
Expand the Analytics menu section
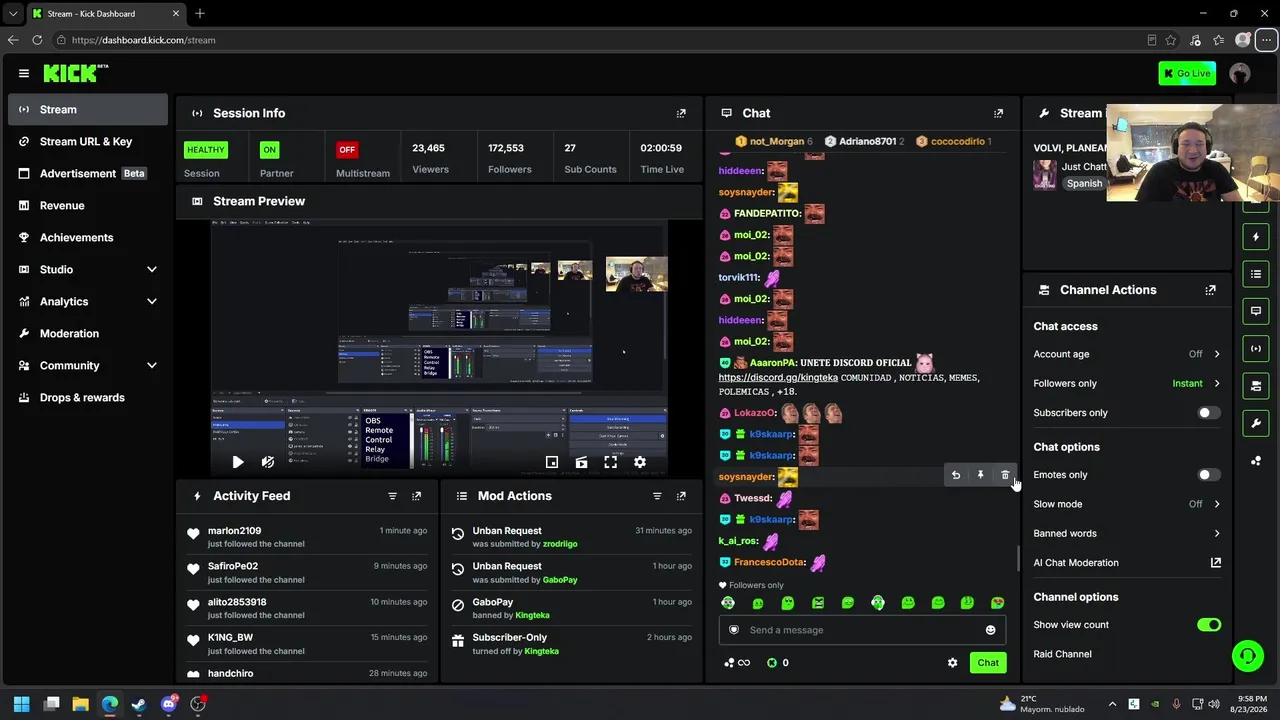tap(88, 301)
